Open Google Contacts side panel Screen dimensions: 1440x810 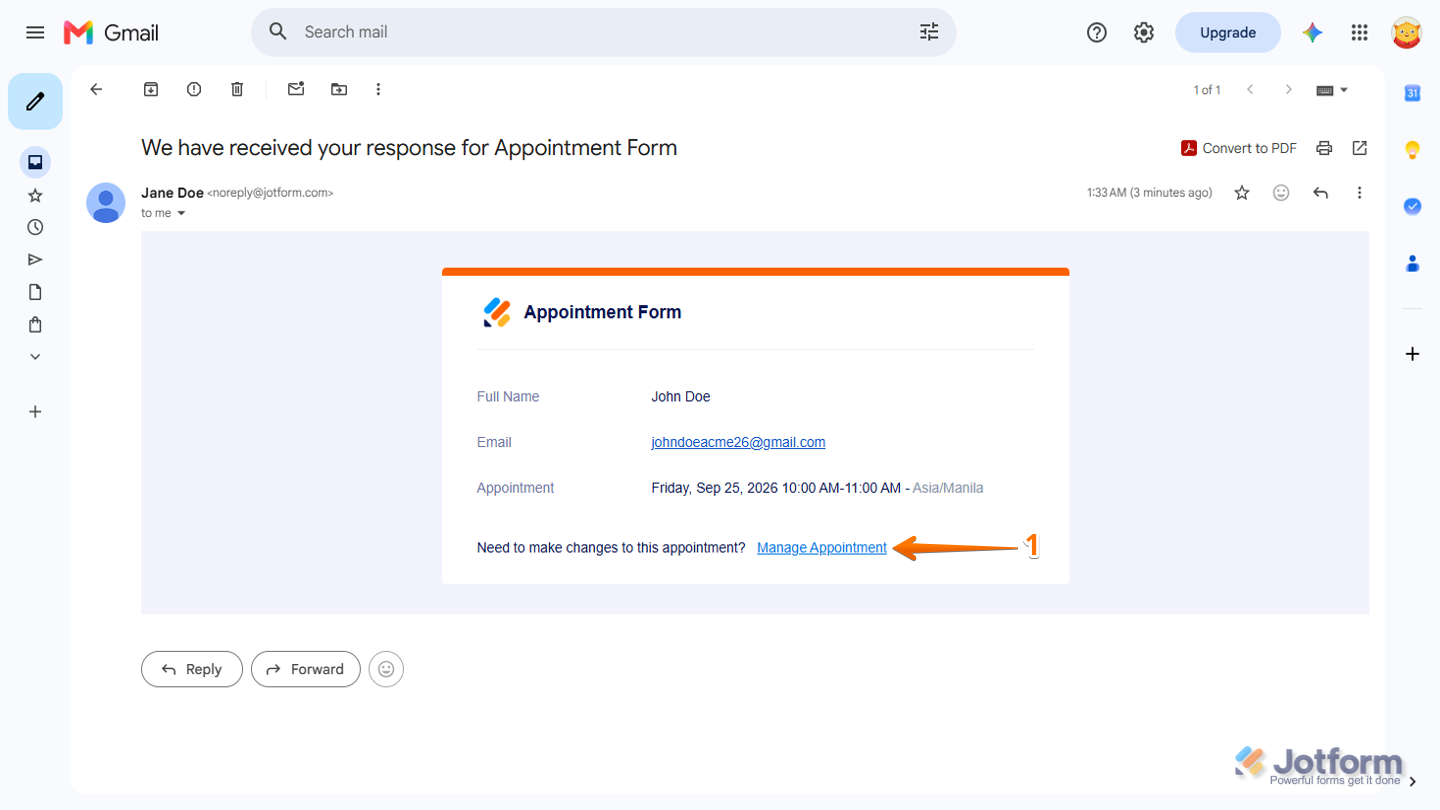pos(1412,263)
